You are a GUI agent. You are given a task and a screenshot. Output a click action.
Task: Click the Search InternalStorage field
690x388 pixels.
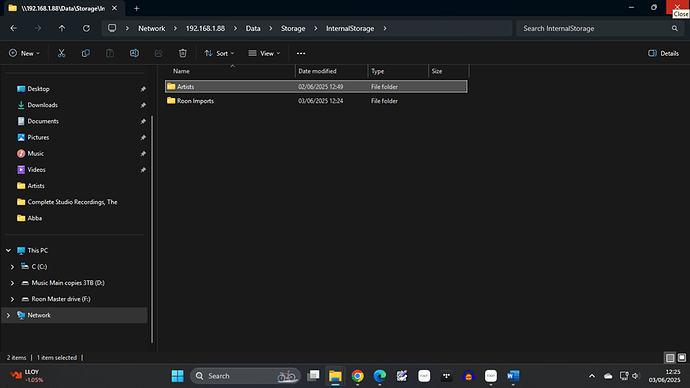tap(599, 28)
